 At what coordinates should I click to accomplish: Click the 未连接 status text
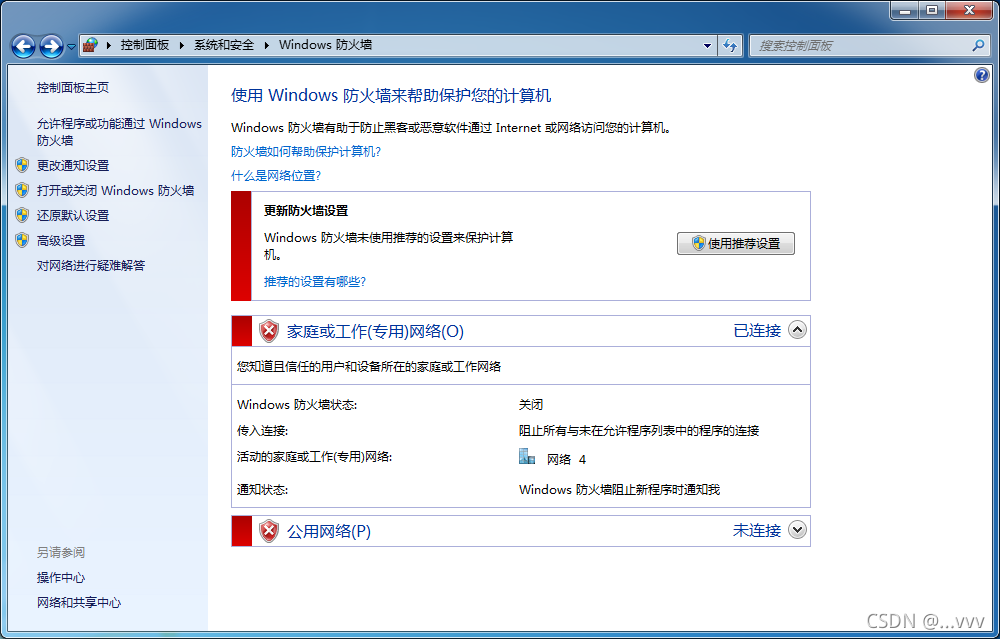[x=757, y=530]
